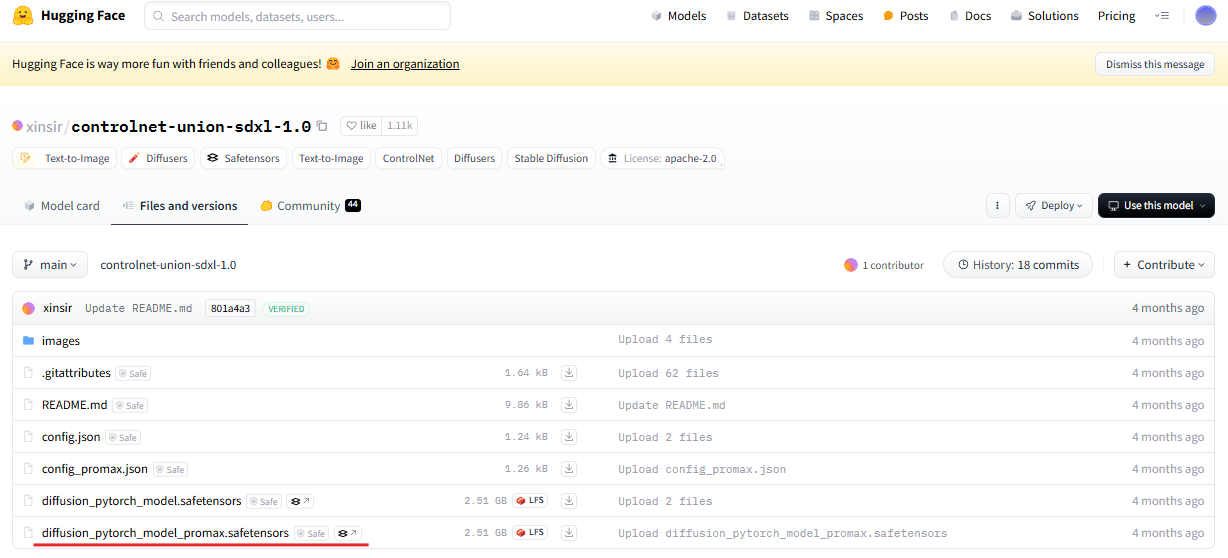The width and height of the screenshot is (1228, 558).
Task: Download diffusion_pytorch_model_promax.safetensors via download icon
Action: 569,533
